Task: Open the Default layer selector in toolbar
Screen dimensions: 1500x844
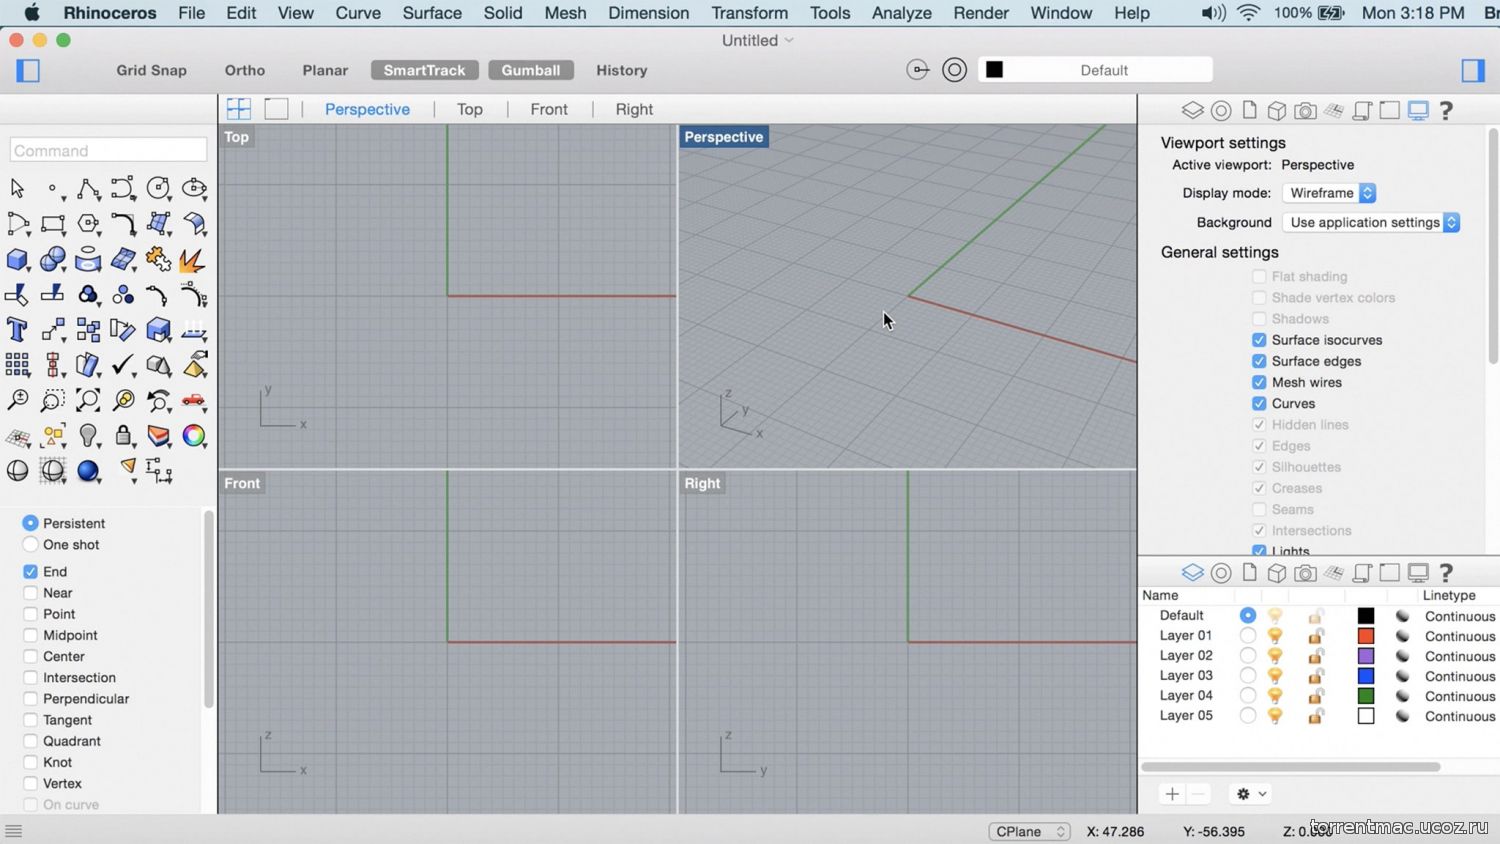Action: [x=1095, y=70]
